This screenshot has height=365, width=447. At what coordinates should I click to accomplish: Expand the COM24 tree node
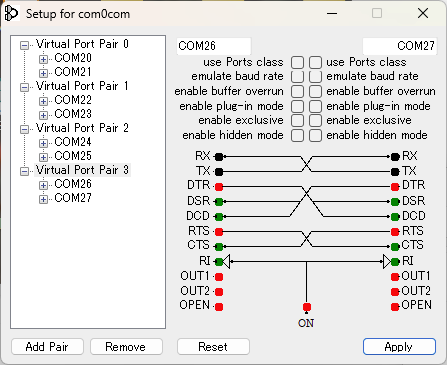point(43,143)
